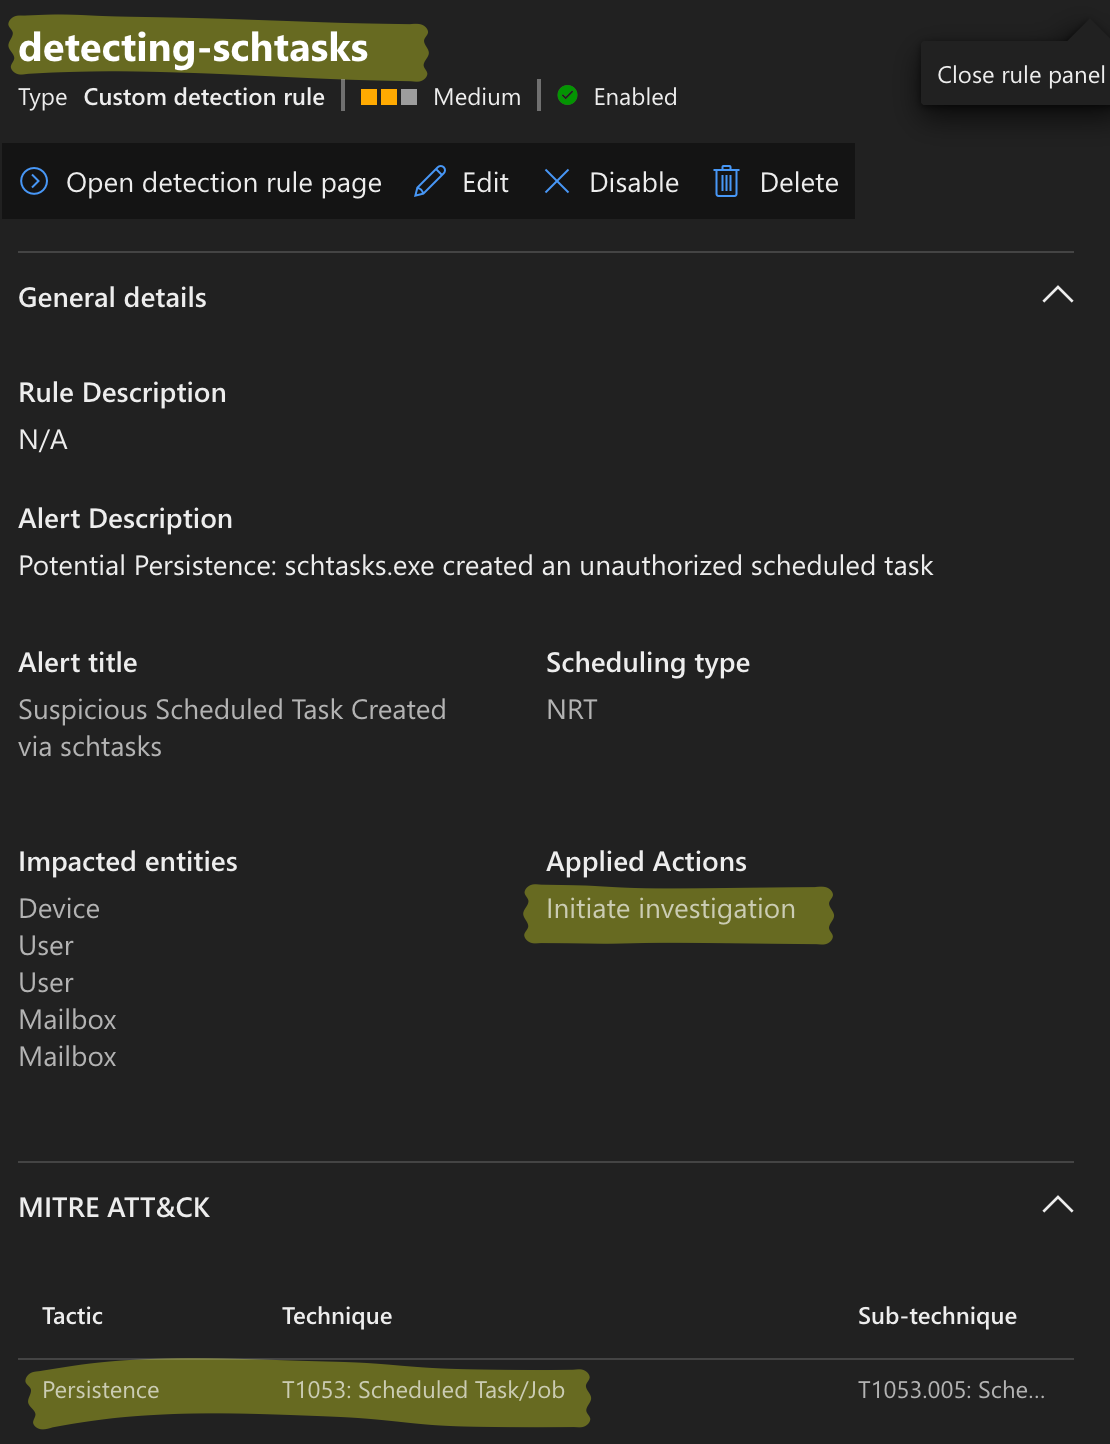Collapse the MITRE ATT&CK section

pyautogui.click(x=1058, y=1204)
